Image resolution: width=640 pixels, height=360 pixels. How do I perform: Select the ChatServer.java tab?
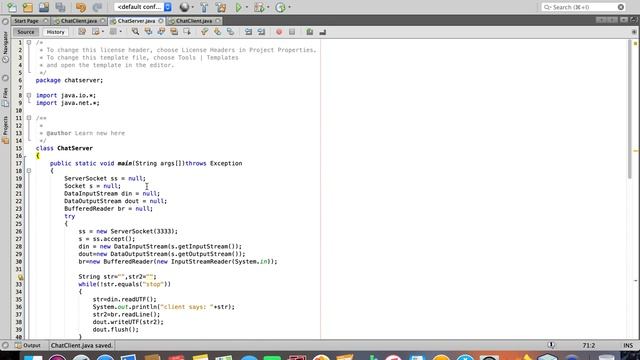pos(136,21)
